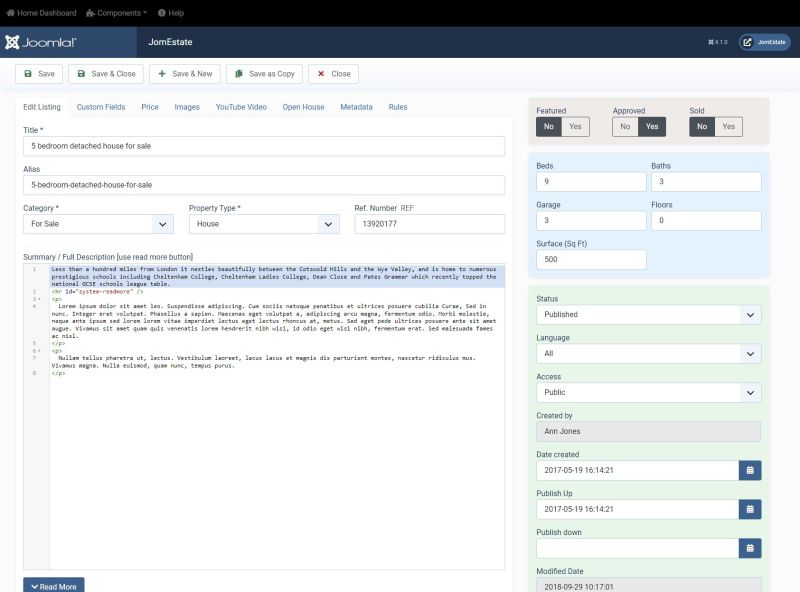Screen dimensions: 800x592
Task: Click the red X icon on Close button
Action: point(319,74)
